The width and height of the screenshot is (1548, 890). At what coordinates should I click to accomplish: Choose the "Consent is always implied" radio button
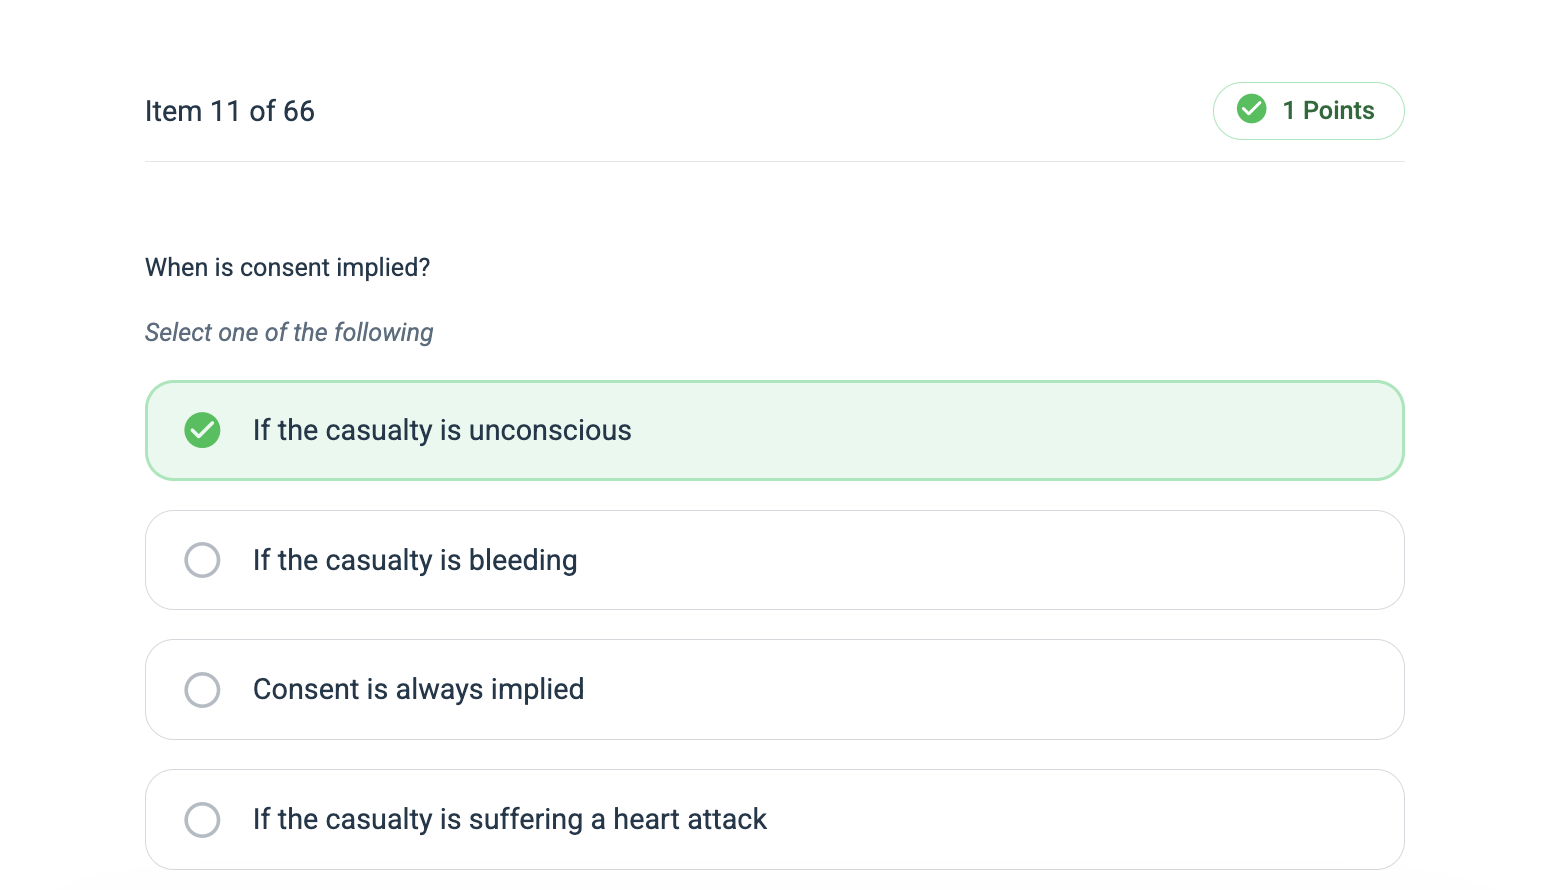coord(202,689)
